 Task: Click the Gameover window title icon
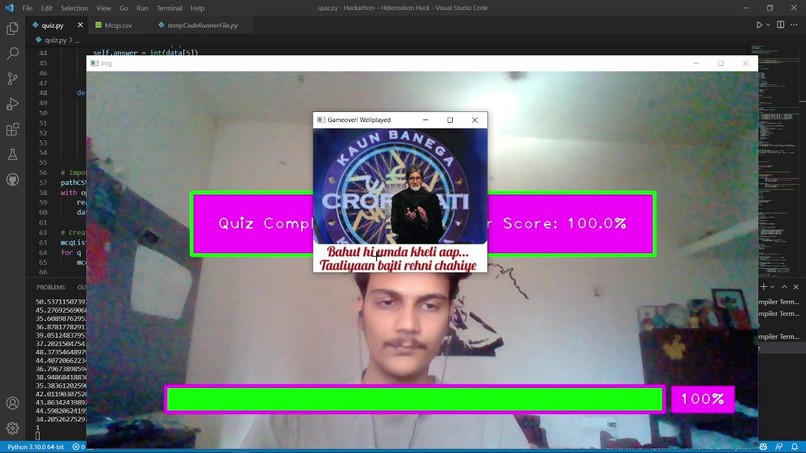pyautogui.click(x=321, y=120)
